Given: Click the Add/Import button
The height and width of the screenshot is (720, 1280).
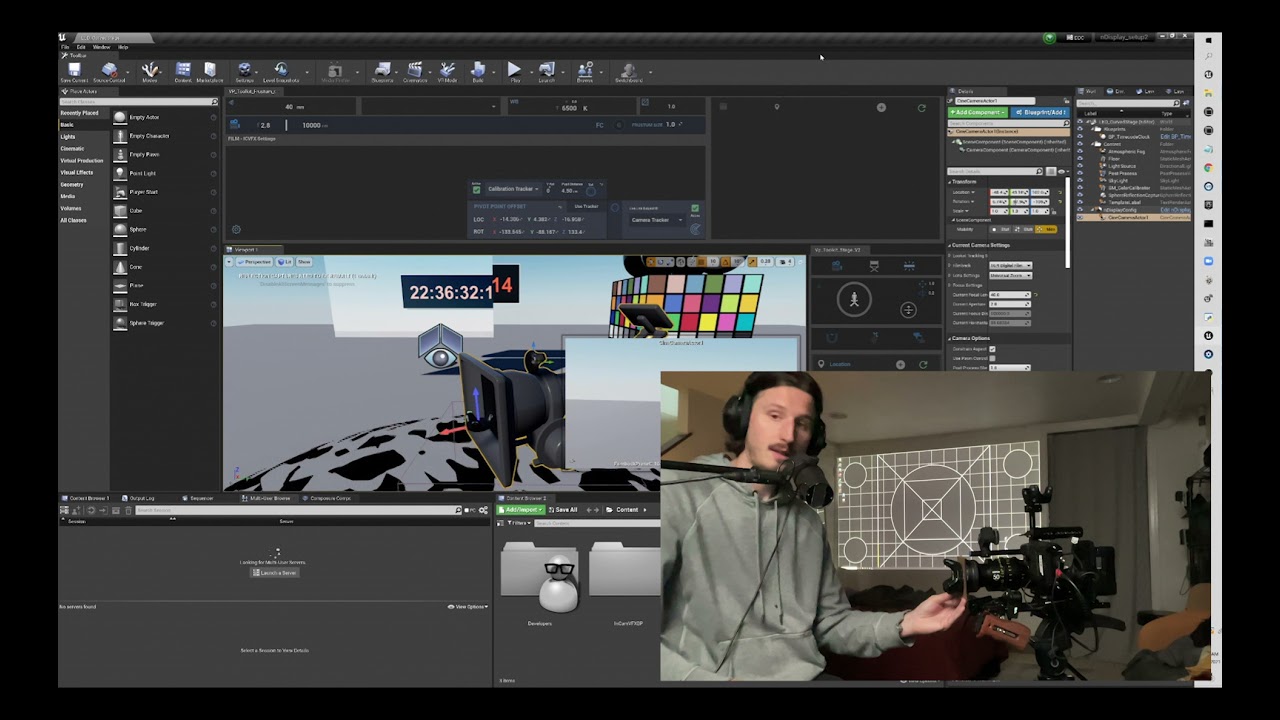Looking at the screenshot, I should [x=521, y=510].
